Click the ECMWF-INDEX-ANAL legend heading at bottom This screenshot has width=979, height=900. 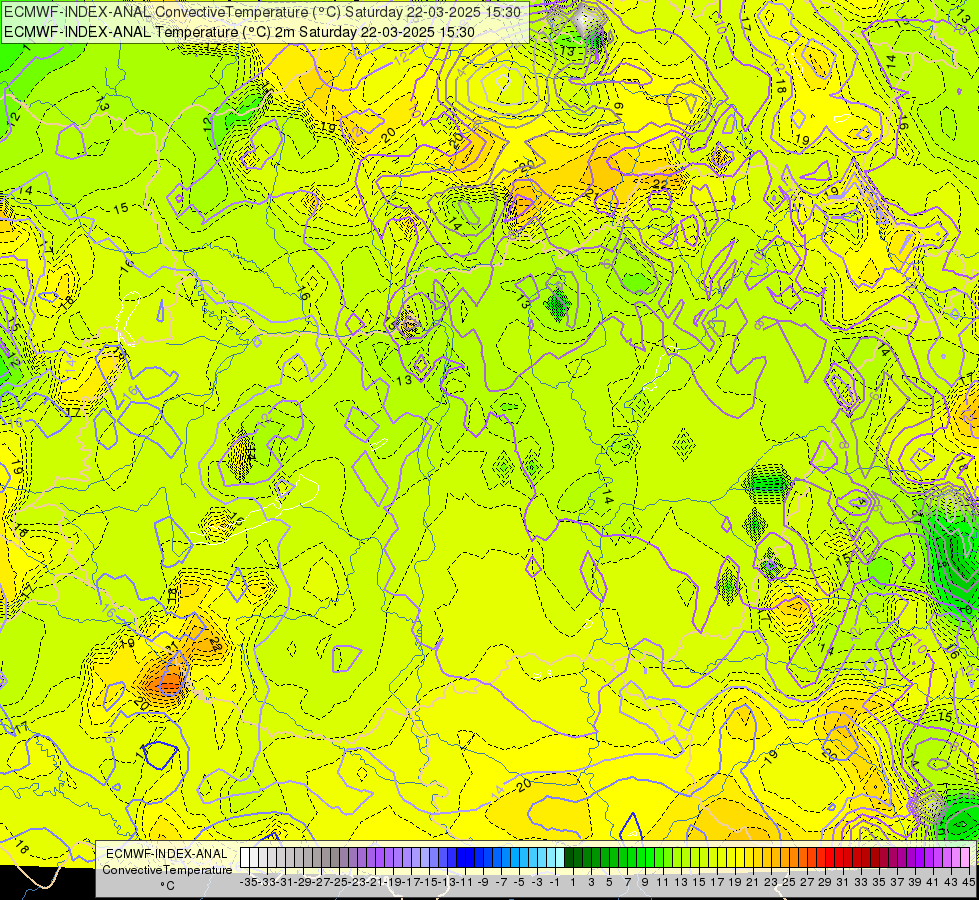(167, 854)
